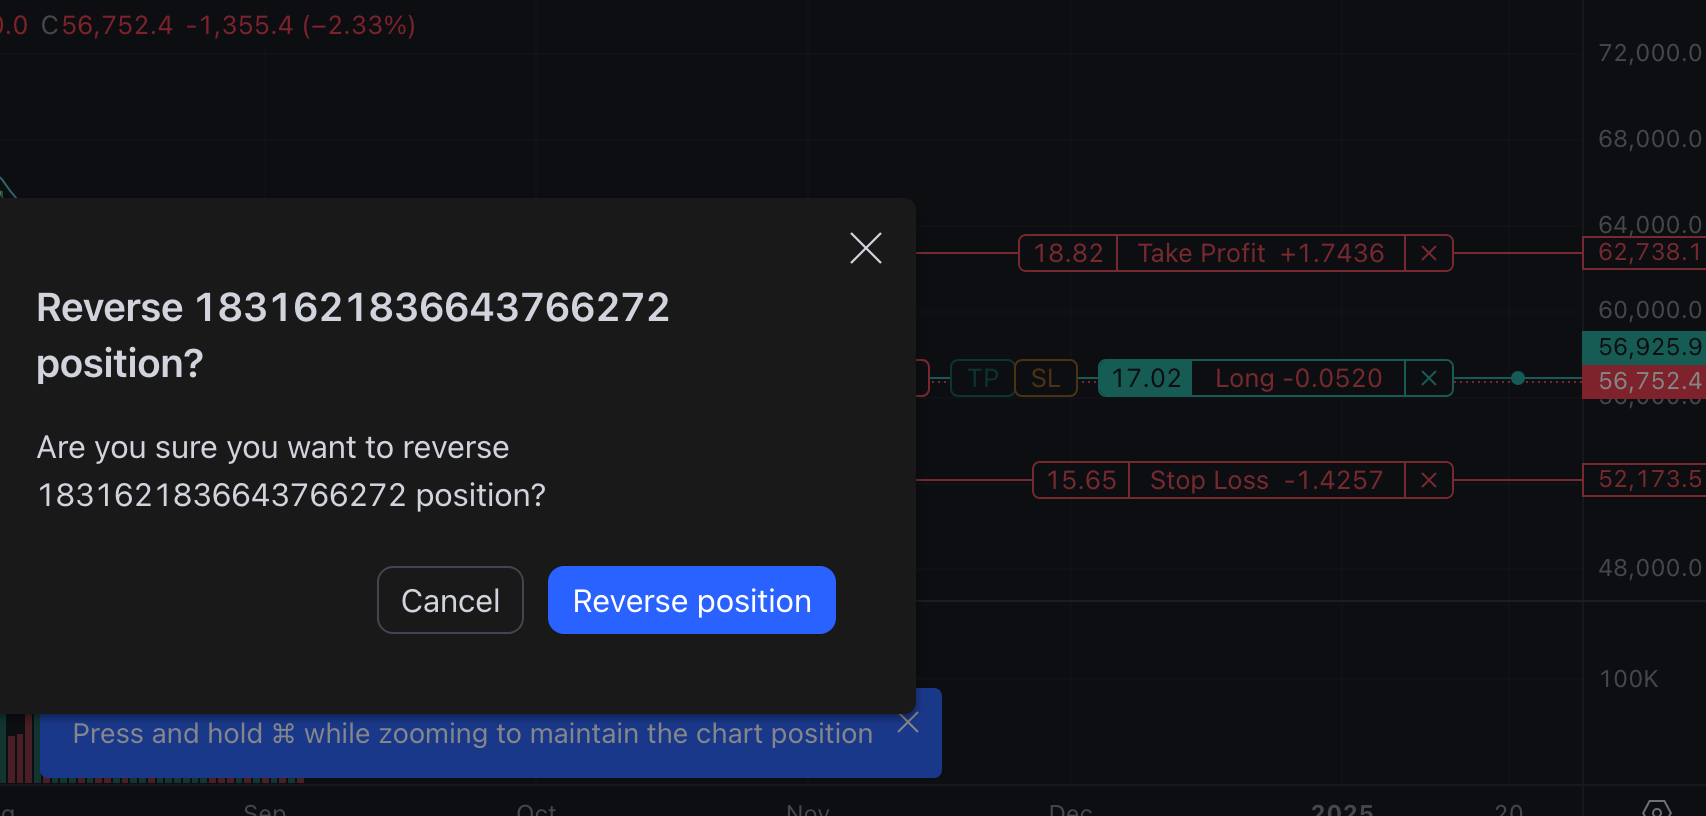Click the TP button on position line
The width and height of the screenshot is (1706, 816).
tap(983, 378)
